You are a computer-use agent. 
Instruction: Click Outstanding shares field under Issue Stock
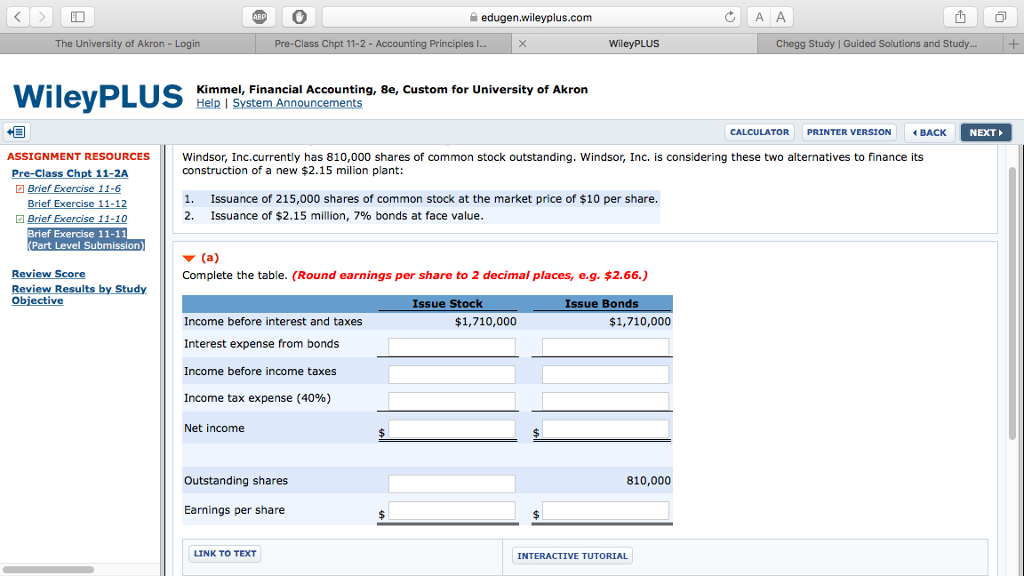(x=452, y=483)
